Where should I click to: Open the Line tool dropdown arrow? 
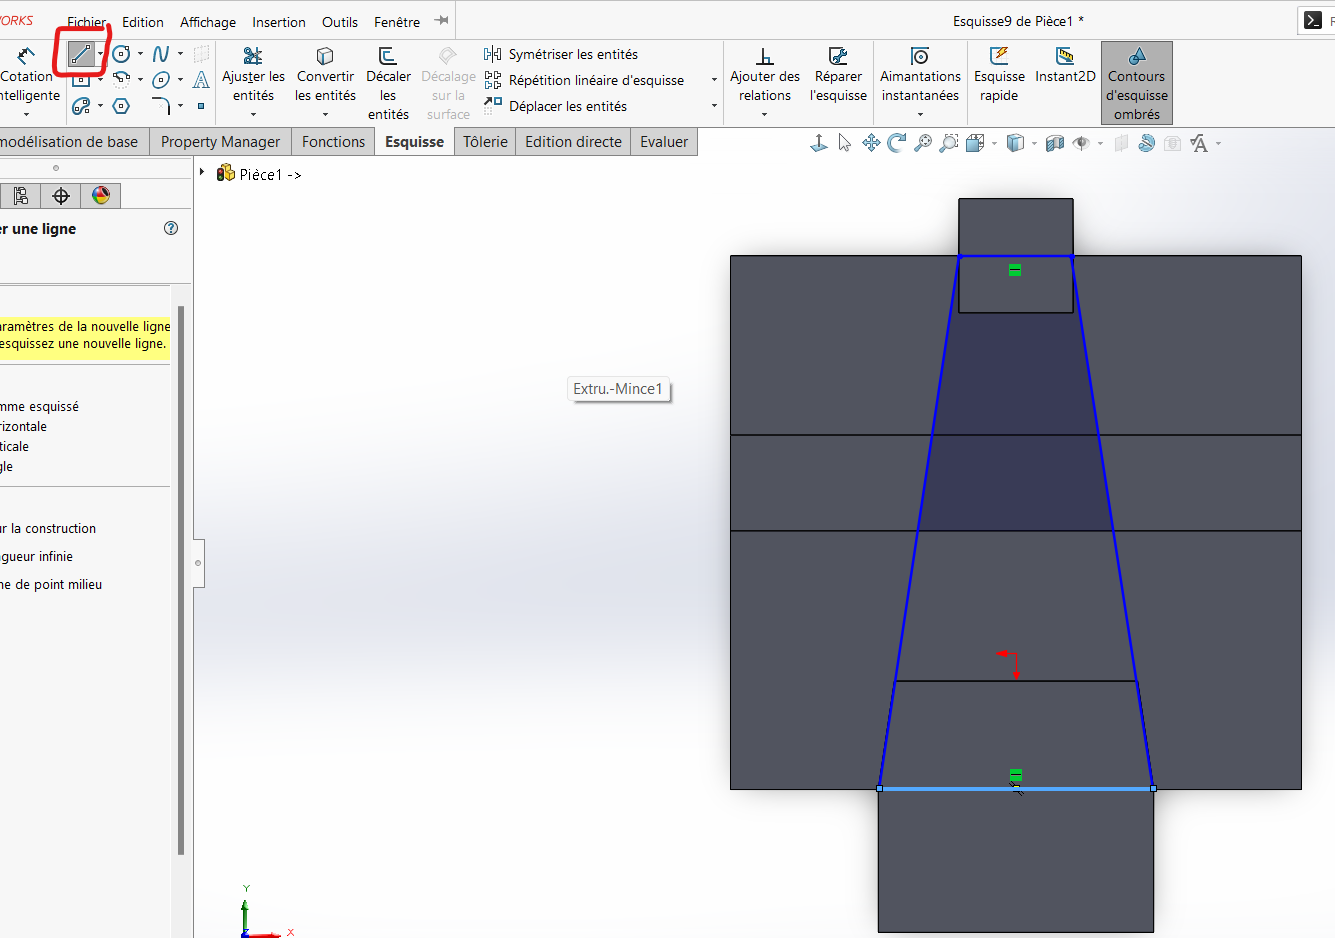click(100, 54)
